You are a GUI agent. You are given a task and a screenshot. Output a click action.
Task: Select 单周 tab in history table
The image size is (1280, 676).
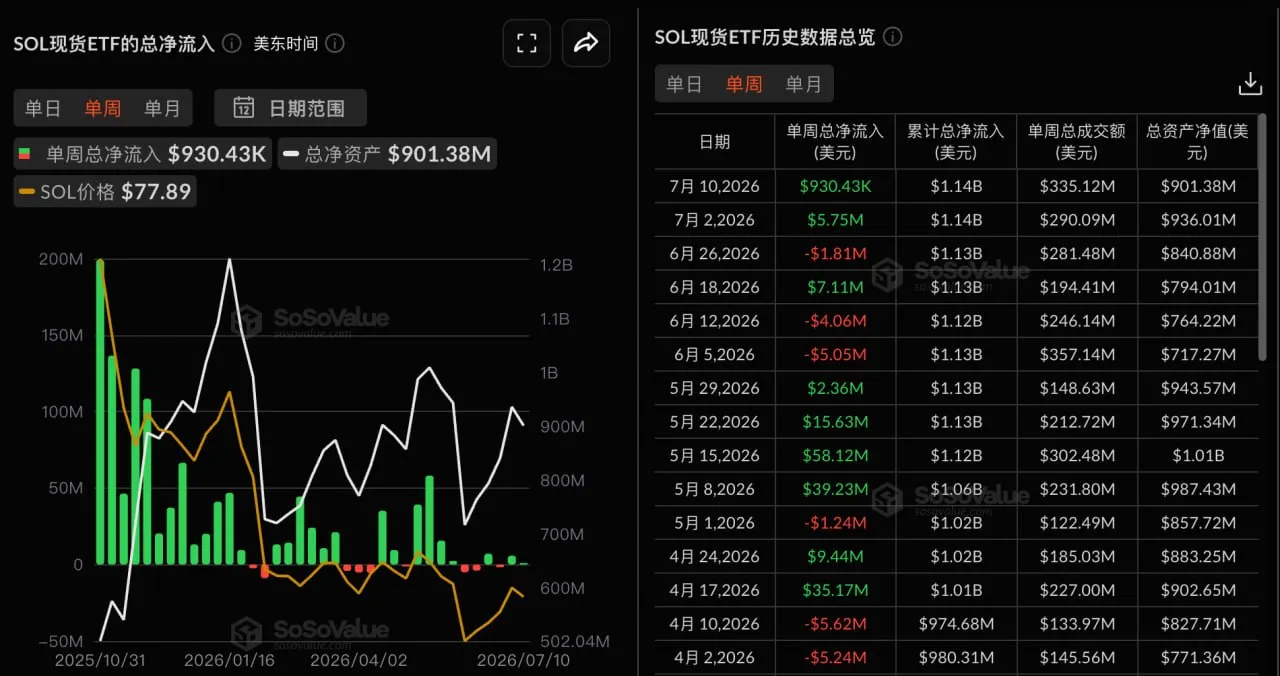pyautogui.click(x=744, y=84)
